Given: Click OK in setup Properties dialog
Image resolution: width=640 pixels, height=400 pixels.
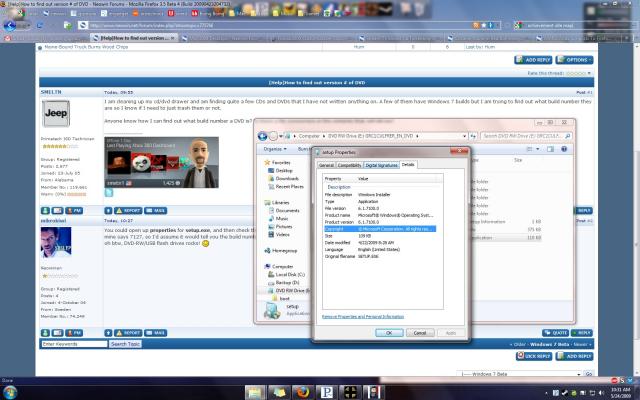Looking at the screenshot, I should coord(389,333).
